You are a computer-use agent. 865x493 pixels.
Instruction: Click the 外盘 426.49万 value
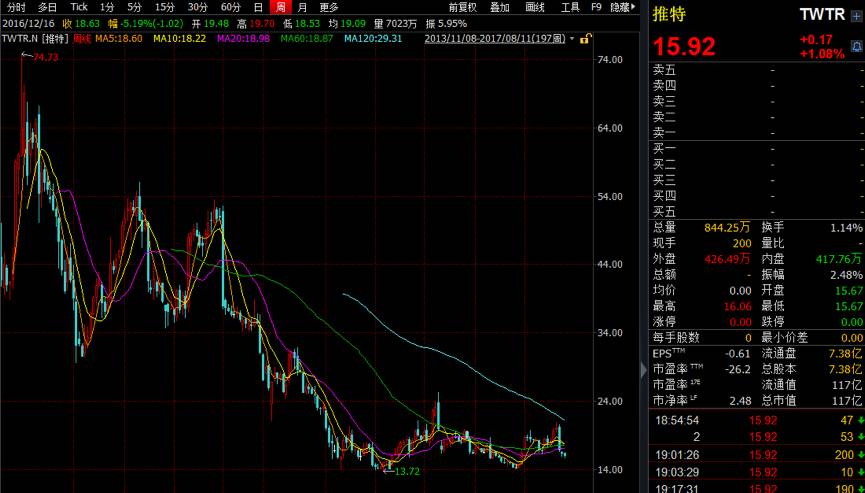pos(727,259)
